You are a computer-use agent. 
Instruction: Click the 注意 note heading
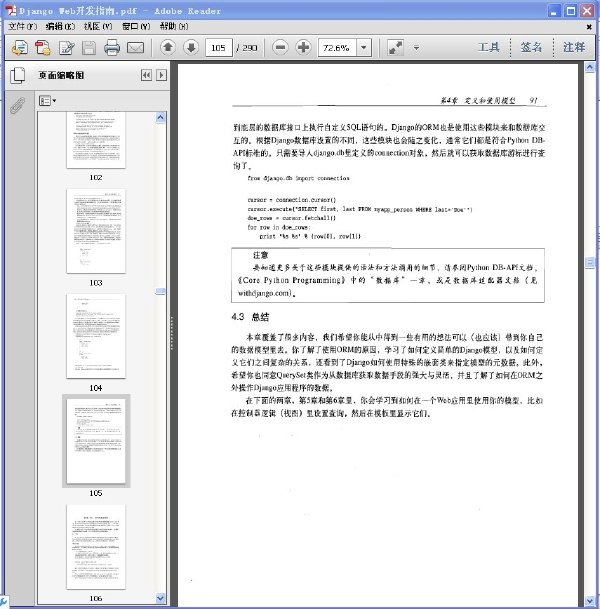tap(260, 255)
